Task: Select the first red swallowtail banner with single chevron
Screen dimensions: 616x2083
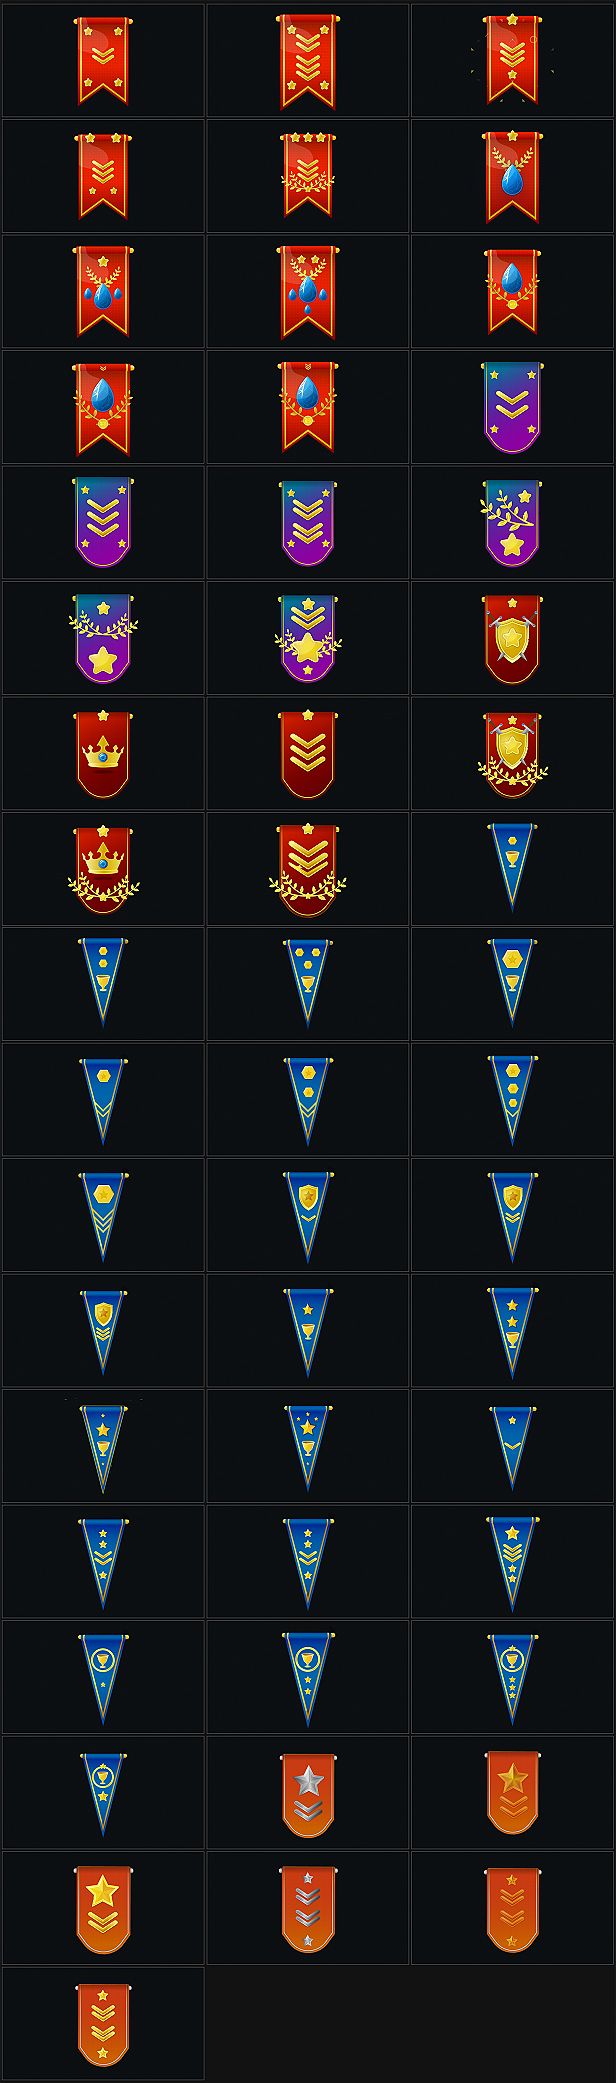Action: click(x=103, y=61)
